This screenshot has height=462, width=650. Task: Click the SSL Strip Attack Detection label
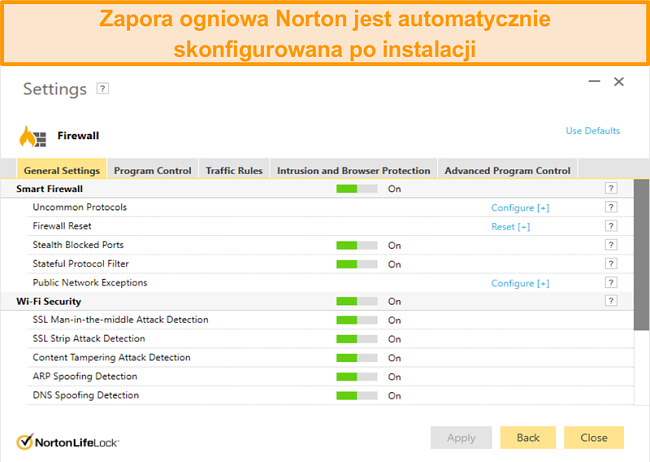pyautogui.click(x=89, y=338)
